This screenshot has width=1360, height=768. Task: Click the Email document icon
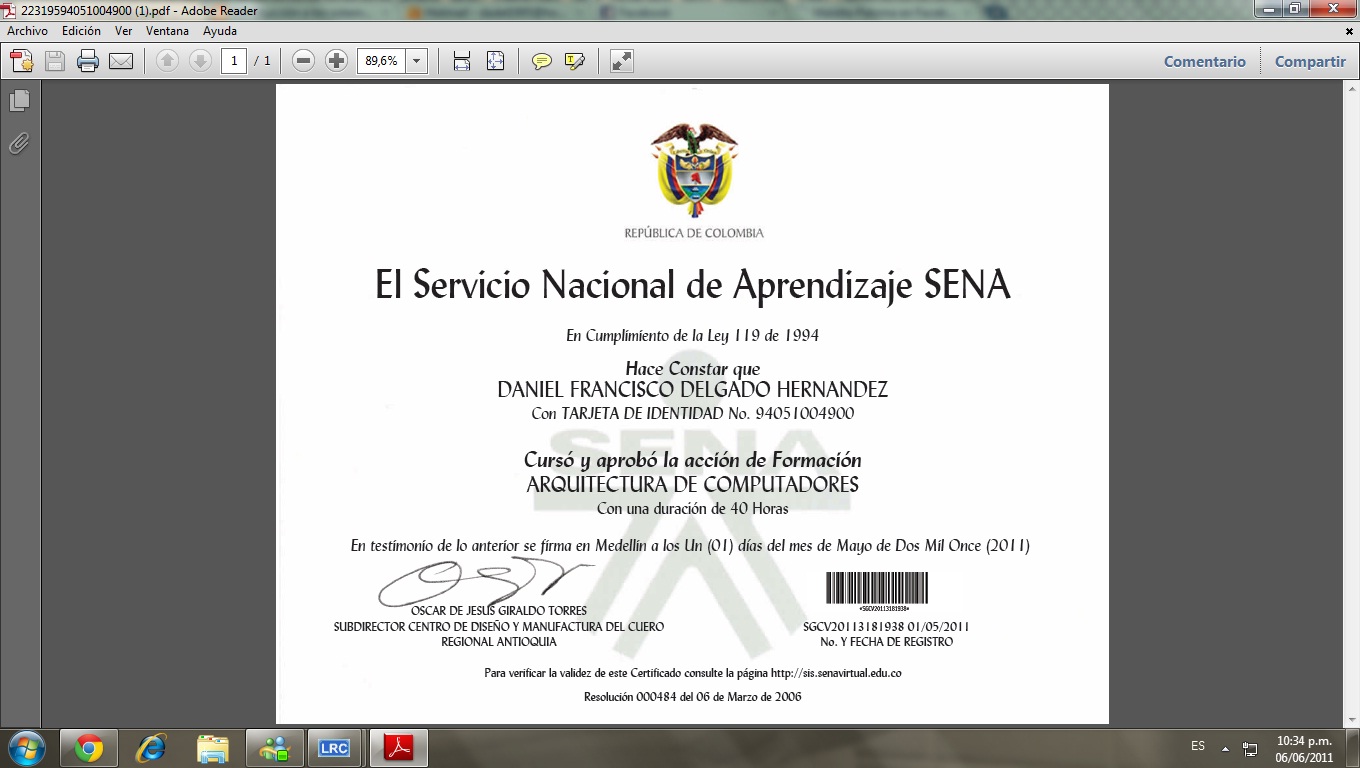120,60
